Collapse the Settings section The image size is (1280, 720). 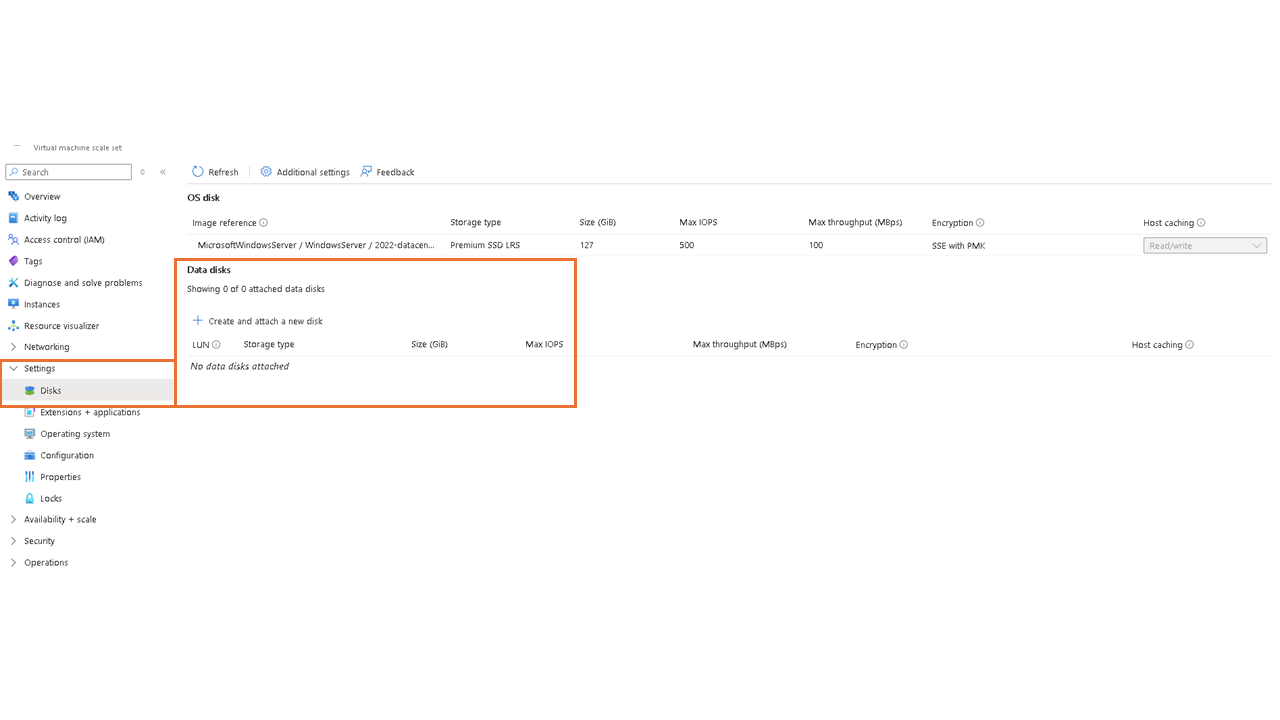[x=13, y=369]
